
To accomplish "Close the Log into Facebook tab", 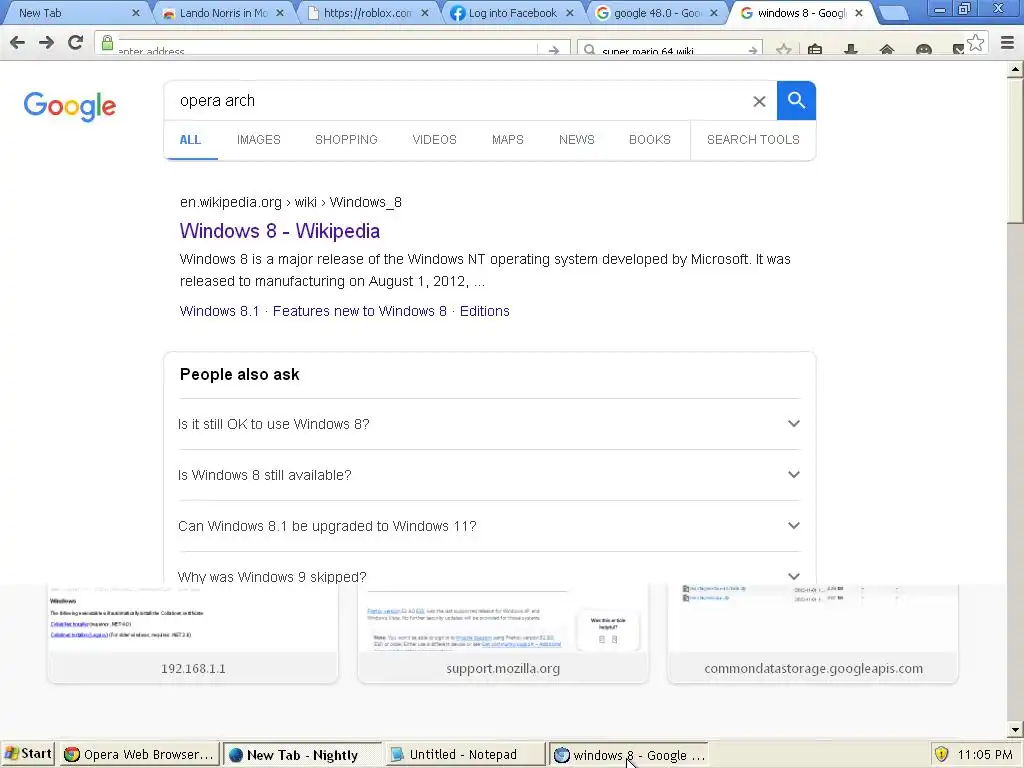I will [569, 13].
